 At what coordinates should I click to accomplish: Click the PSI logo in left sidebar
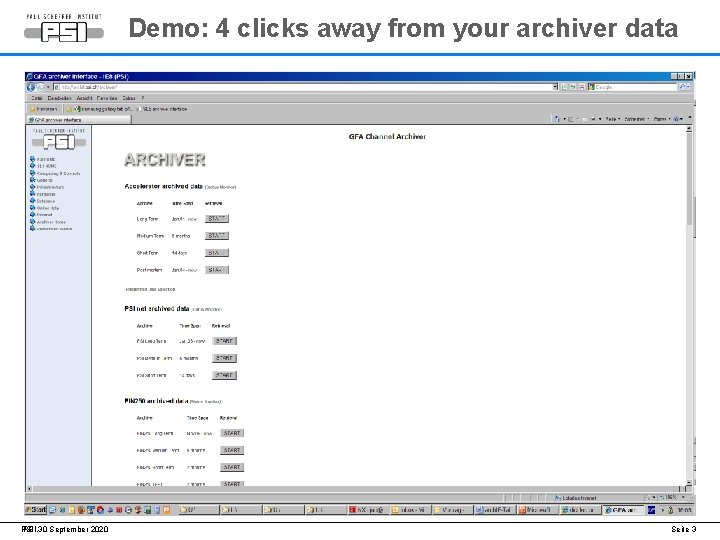(x=59, y=140)
